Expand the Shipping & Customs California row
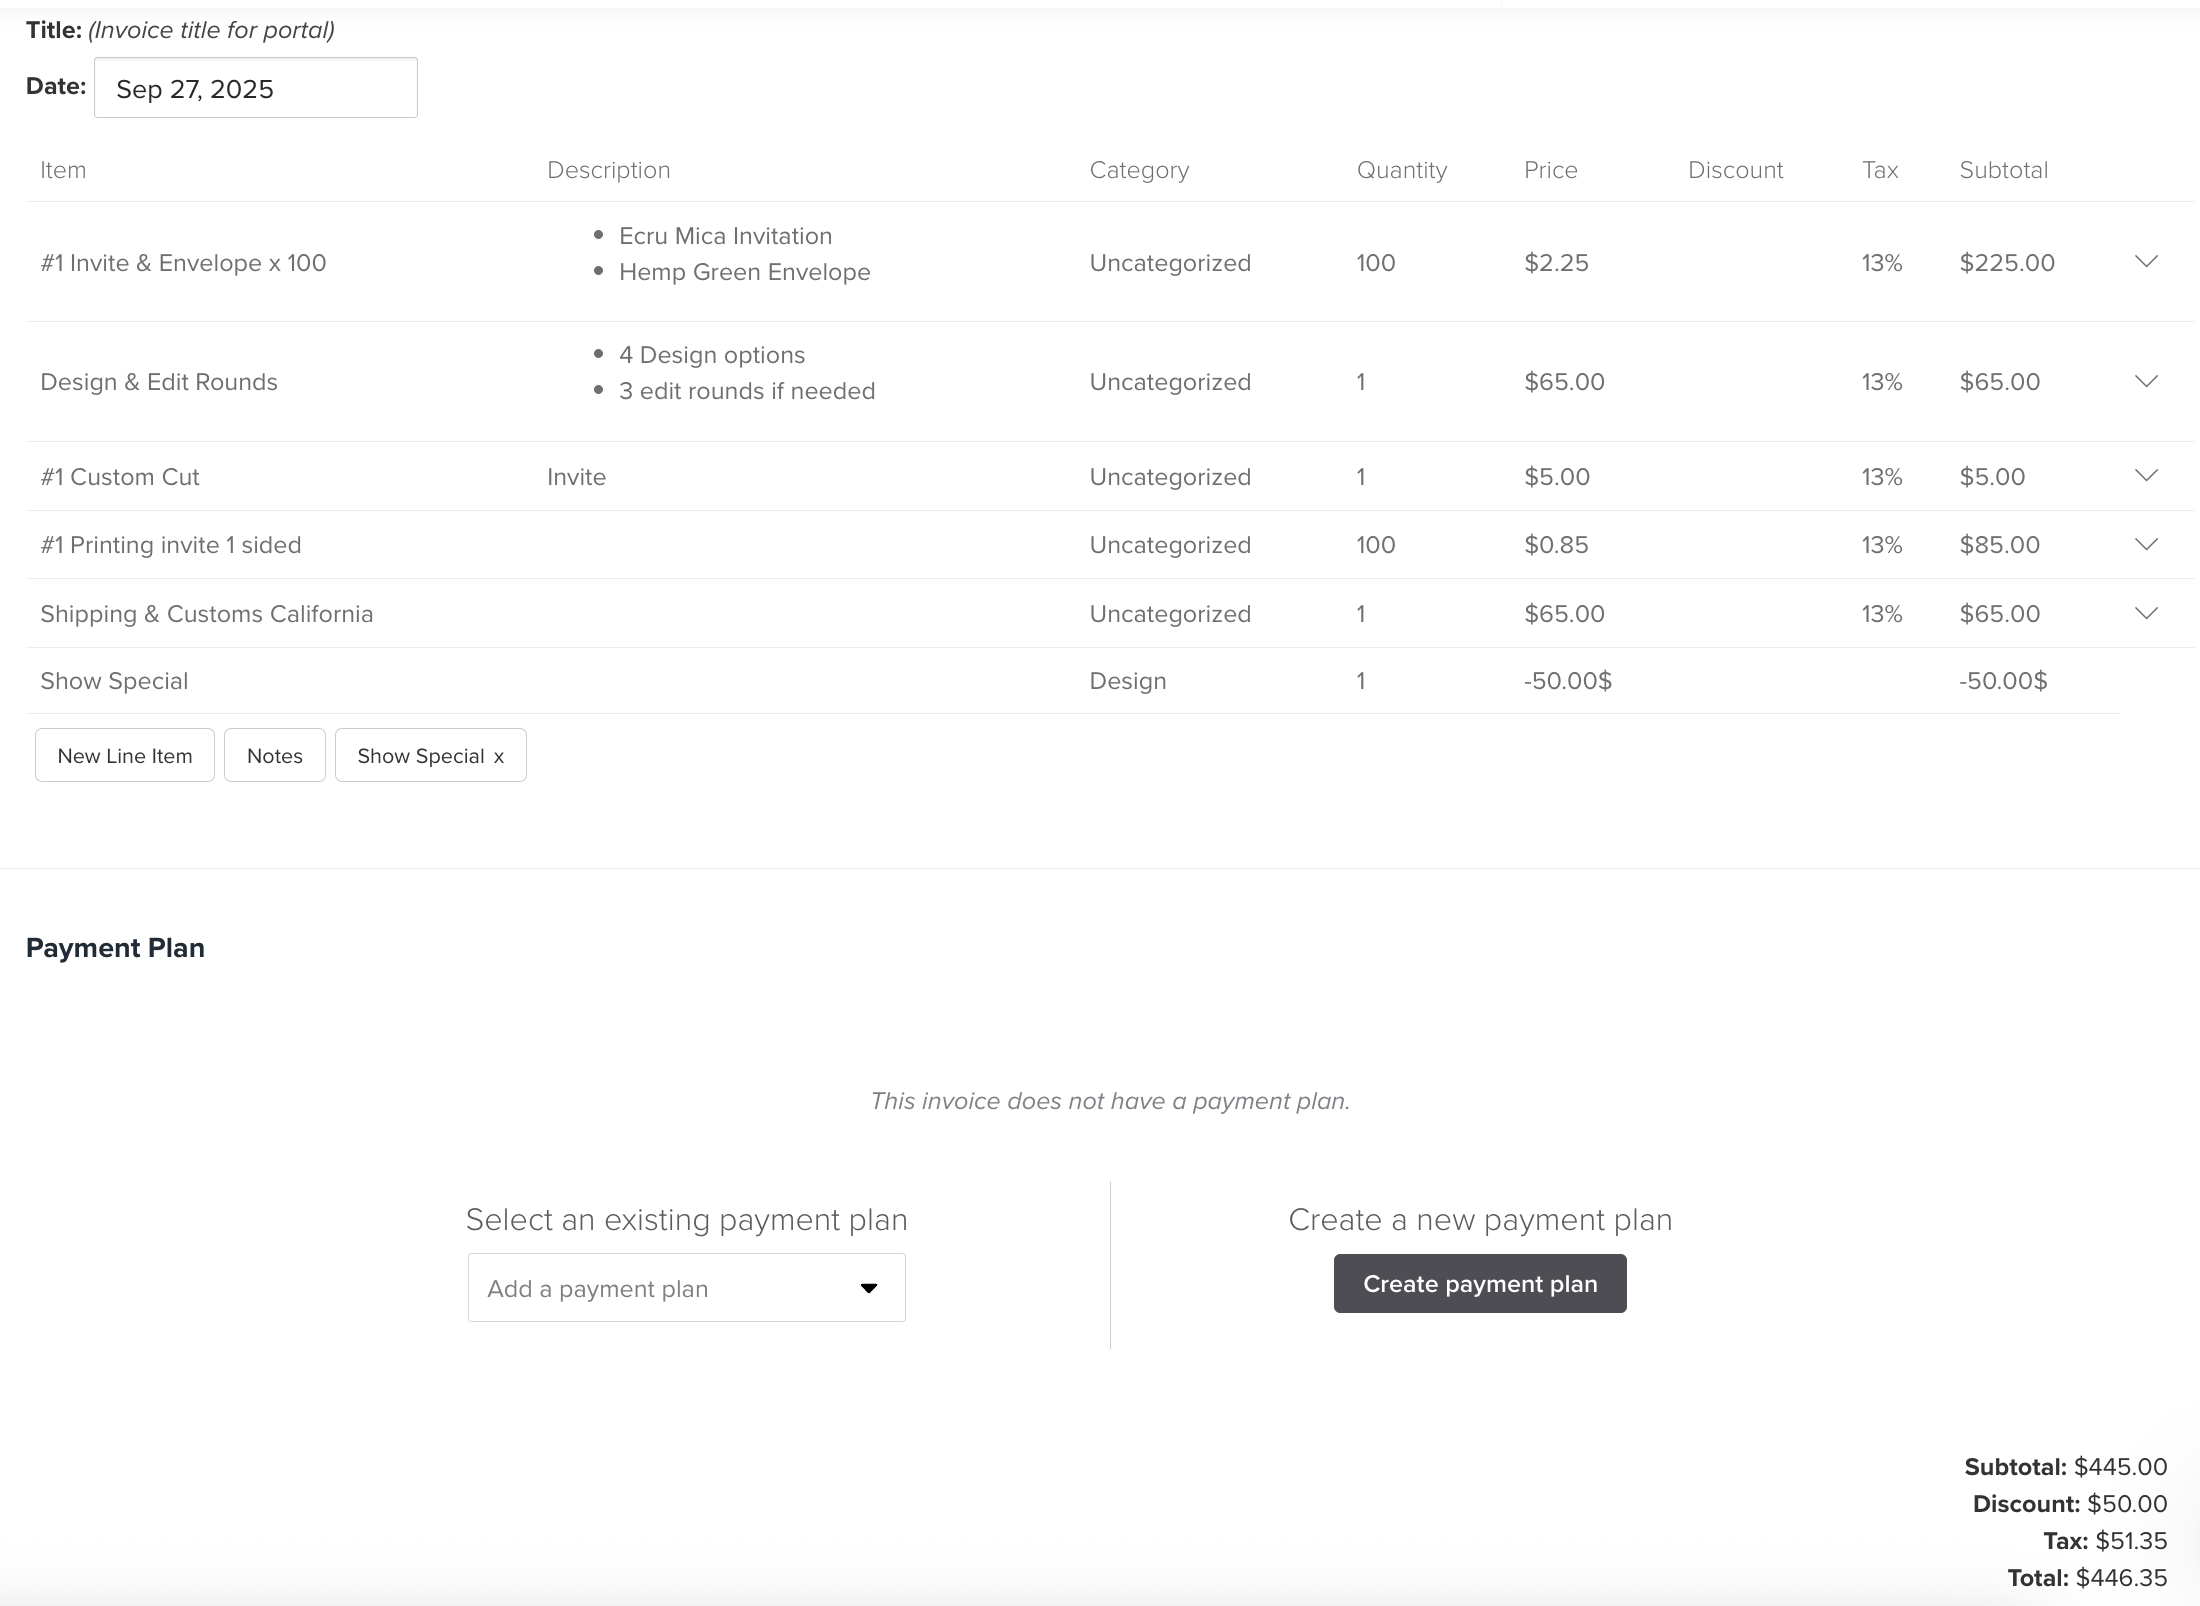This screenshot has height=1606, width=2200. 2146,613
